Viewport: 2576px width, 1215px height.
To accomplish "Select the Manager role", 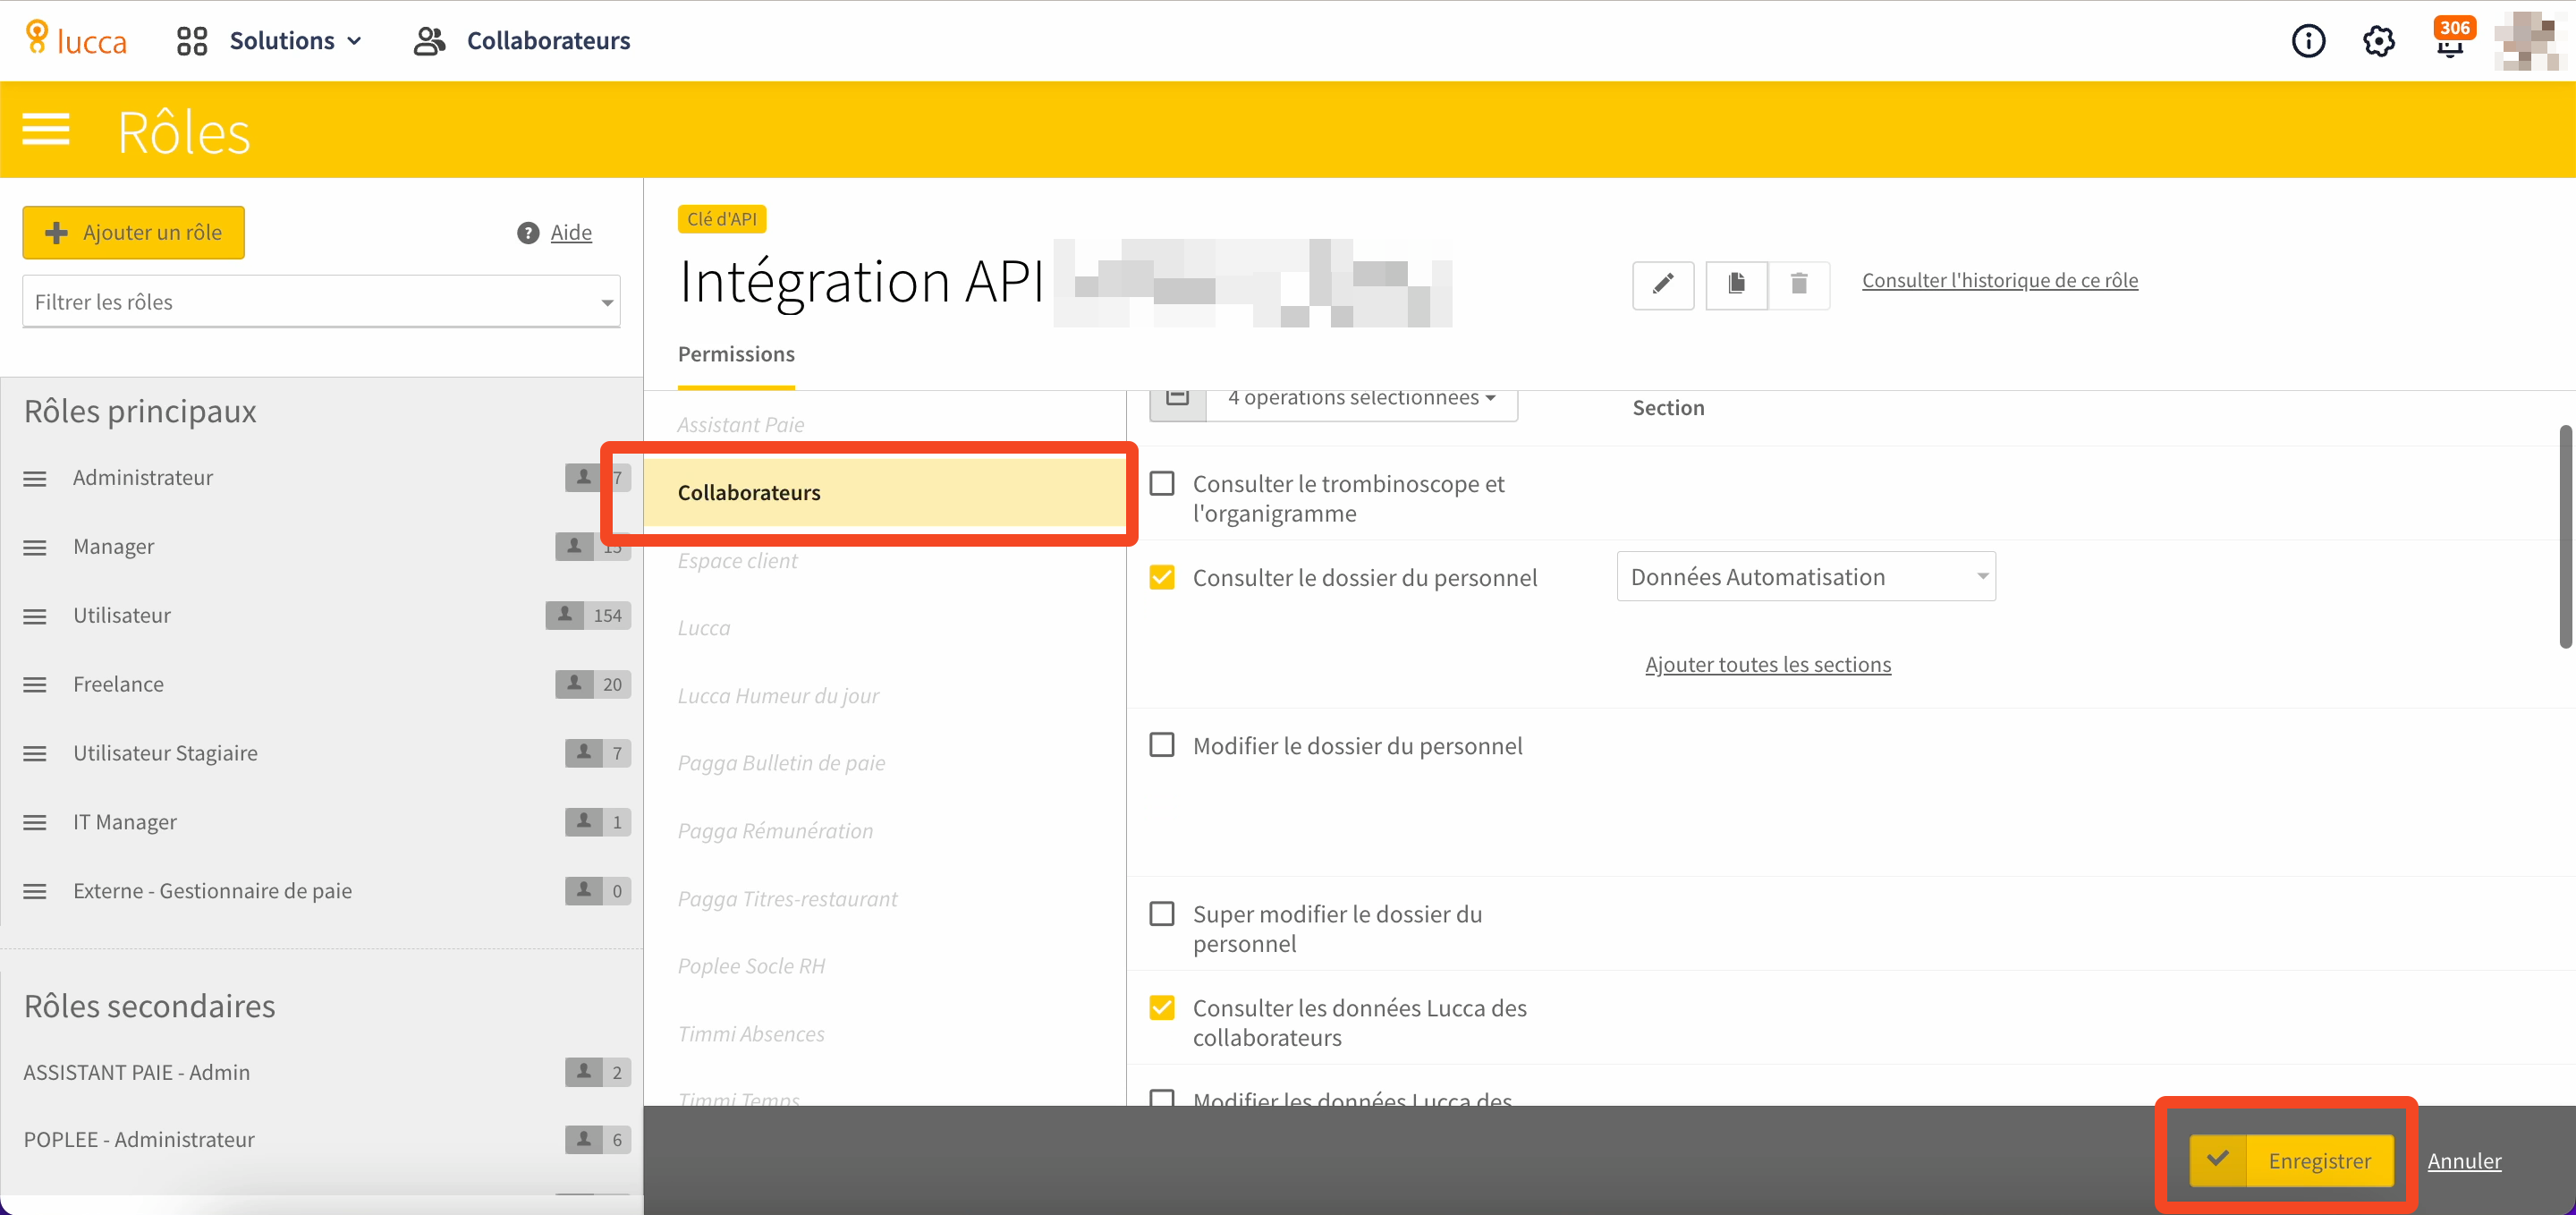I will point(113,546).
